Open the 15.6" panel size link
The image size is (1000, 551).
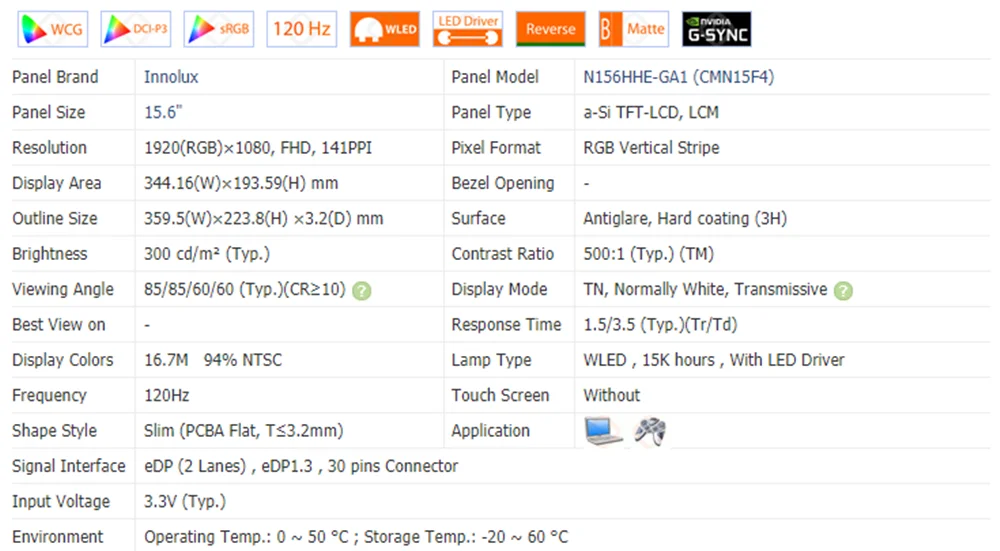[x=163, y=112]
